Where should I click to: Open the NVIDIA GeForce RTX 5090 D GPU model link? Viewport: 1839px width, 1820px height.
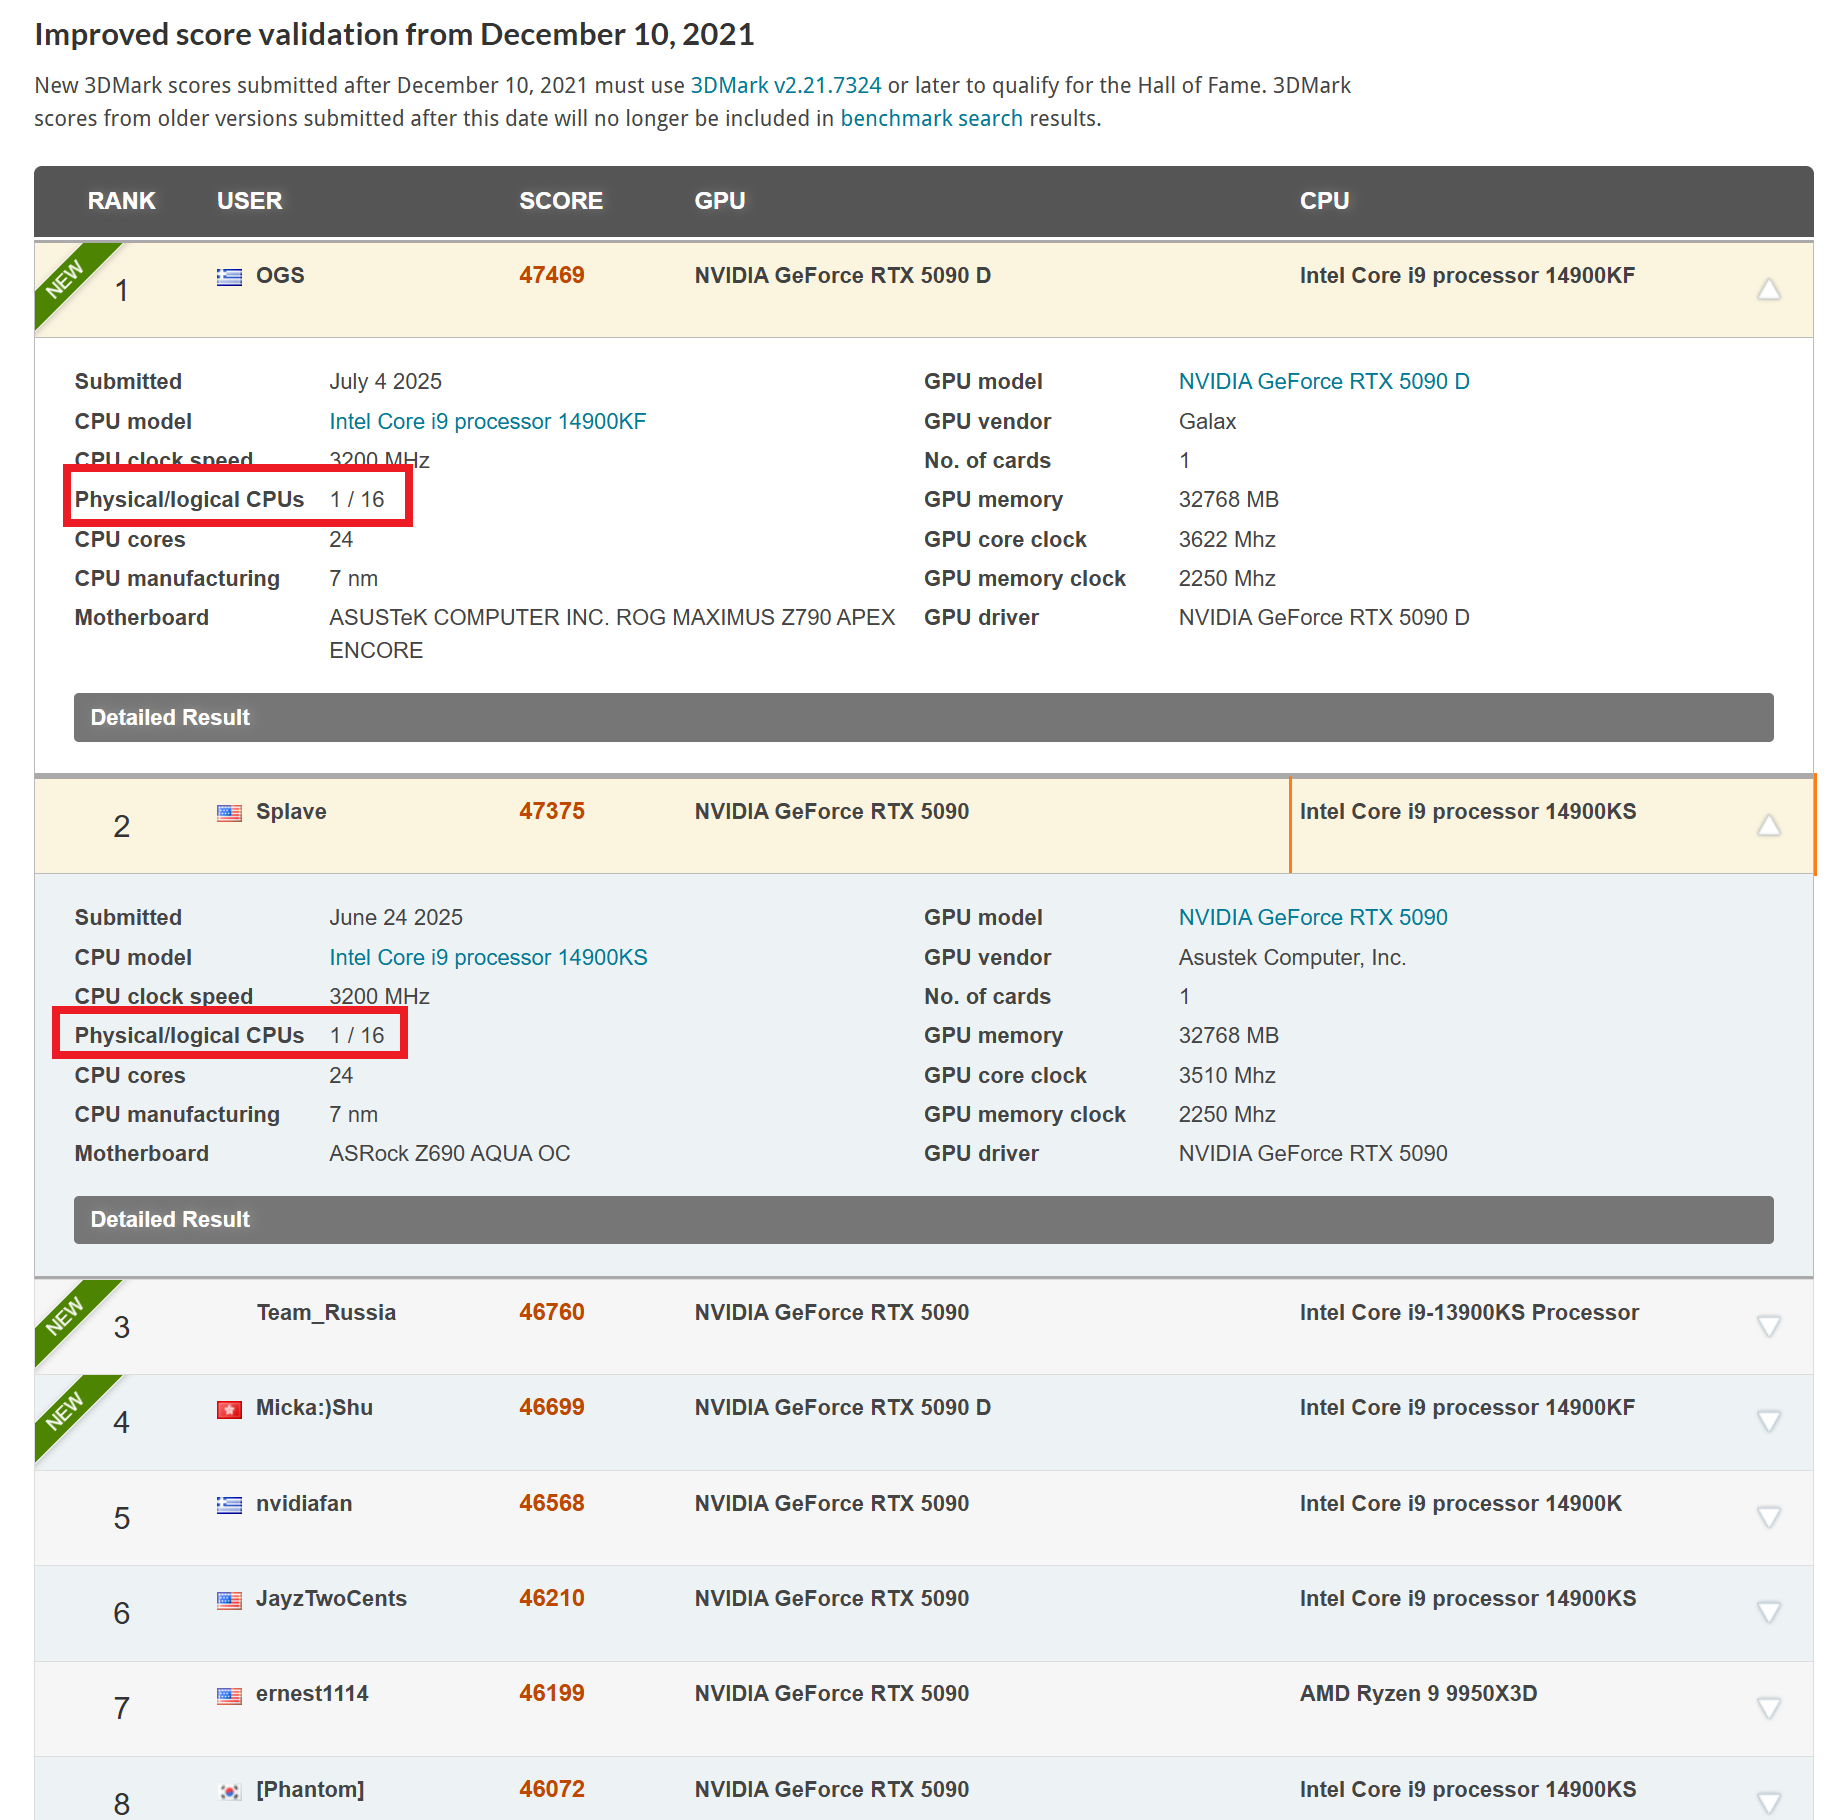click(1324, 382)
